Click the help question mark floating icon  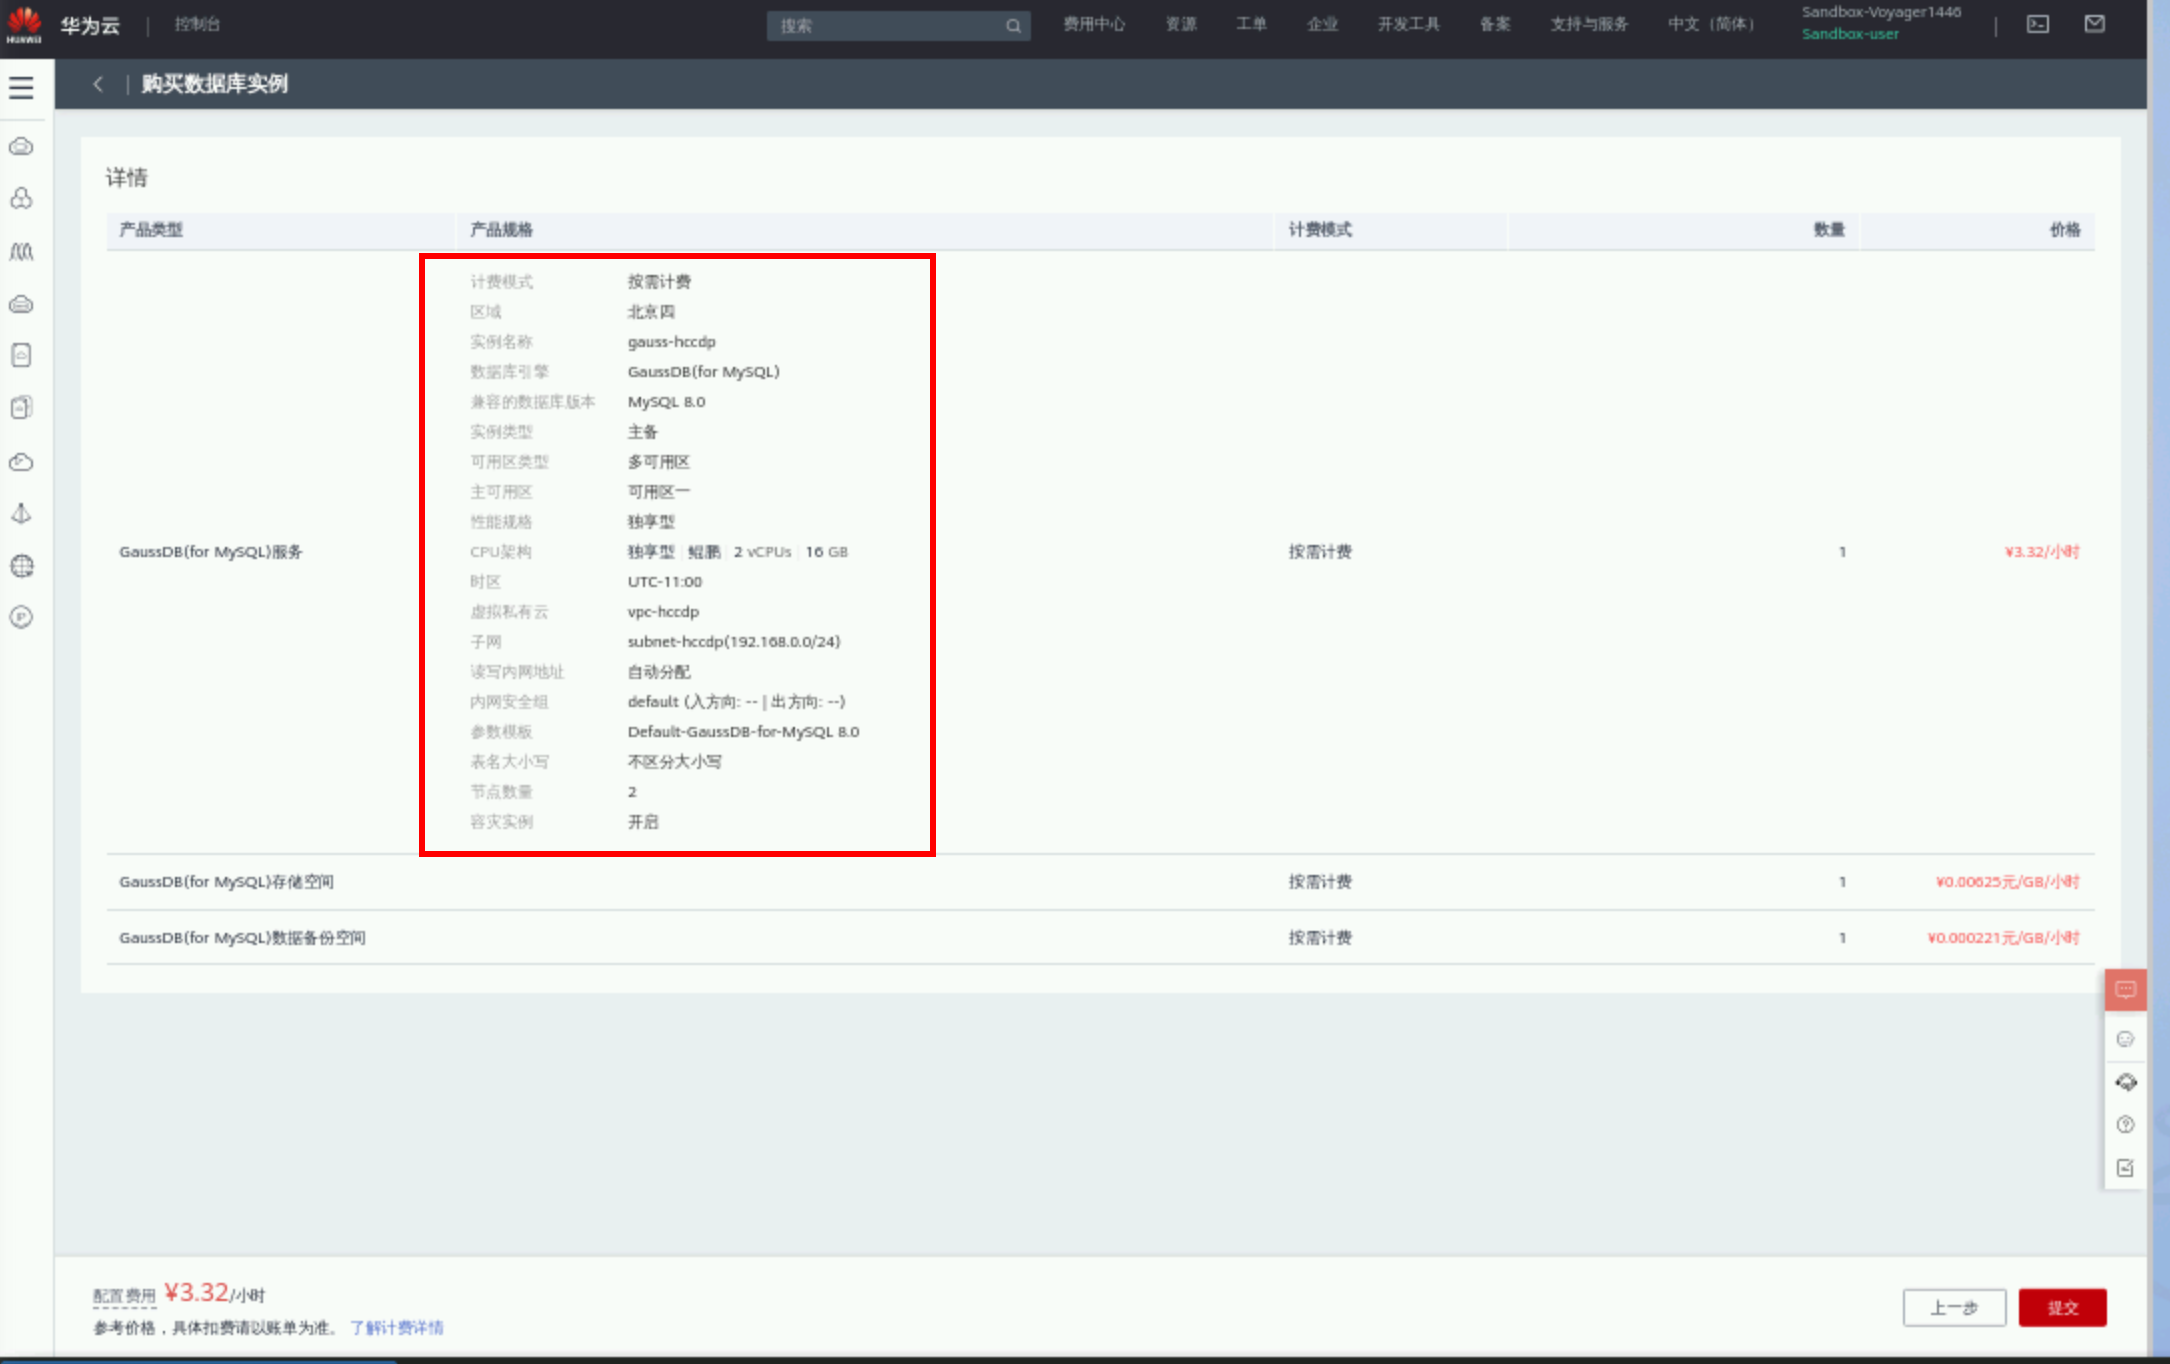point(2125,1125)
